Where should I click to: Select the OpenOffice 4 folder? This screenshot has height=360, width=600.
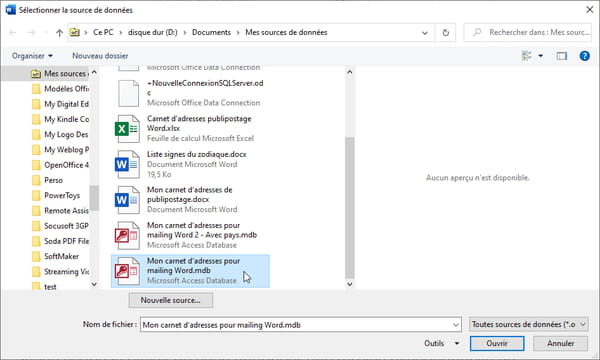point(60,165)
